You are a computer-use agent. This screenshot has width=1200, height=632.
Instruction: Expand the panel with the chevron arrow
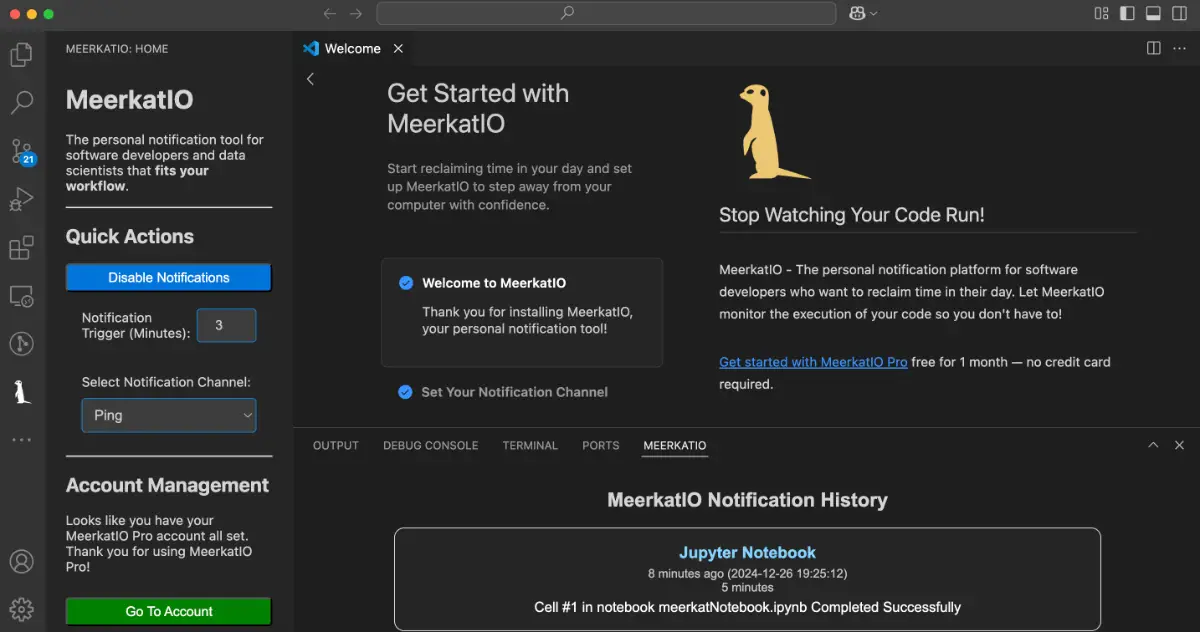[x=1153, y=444]
